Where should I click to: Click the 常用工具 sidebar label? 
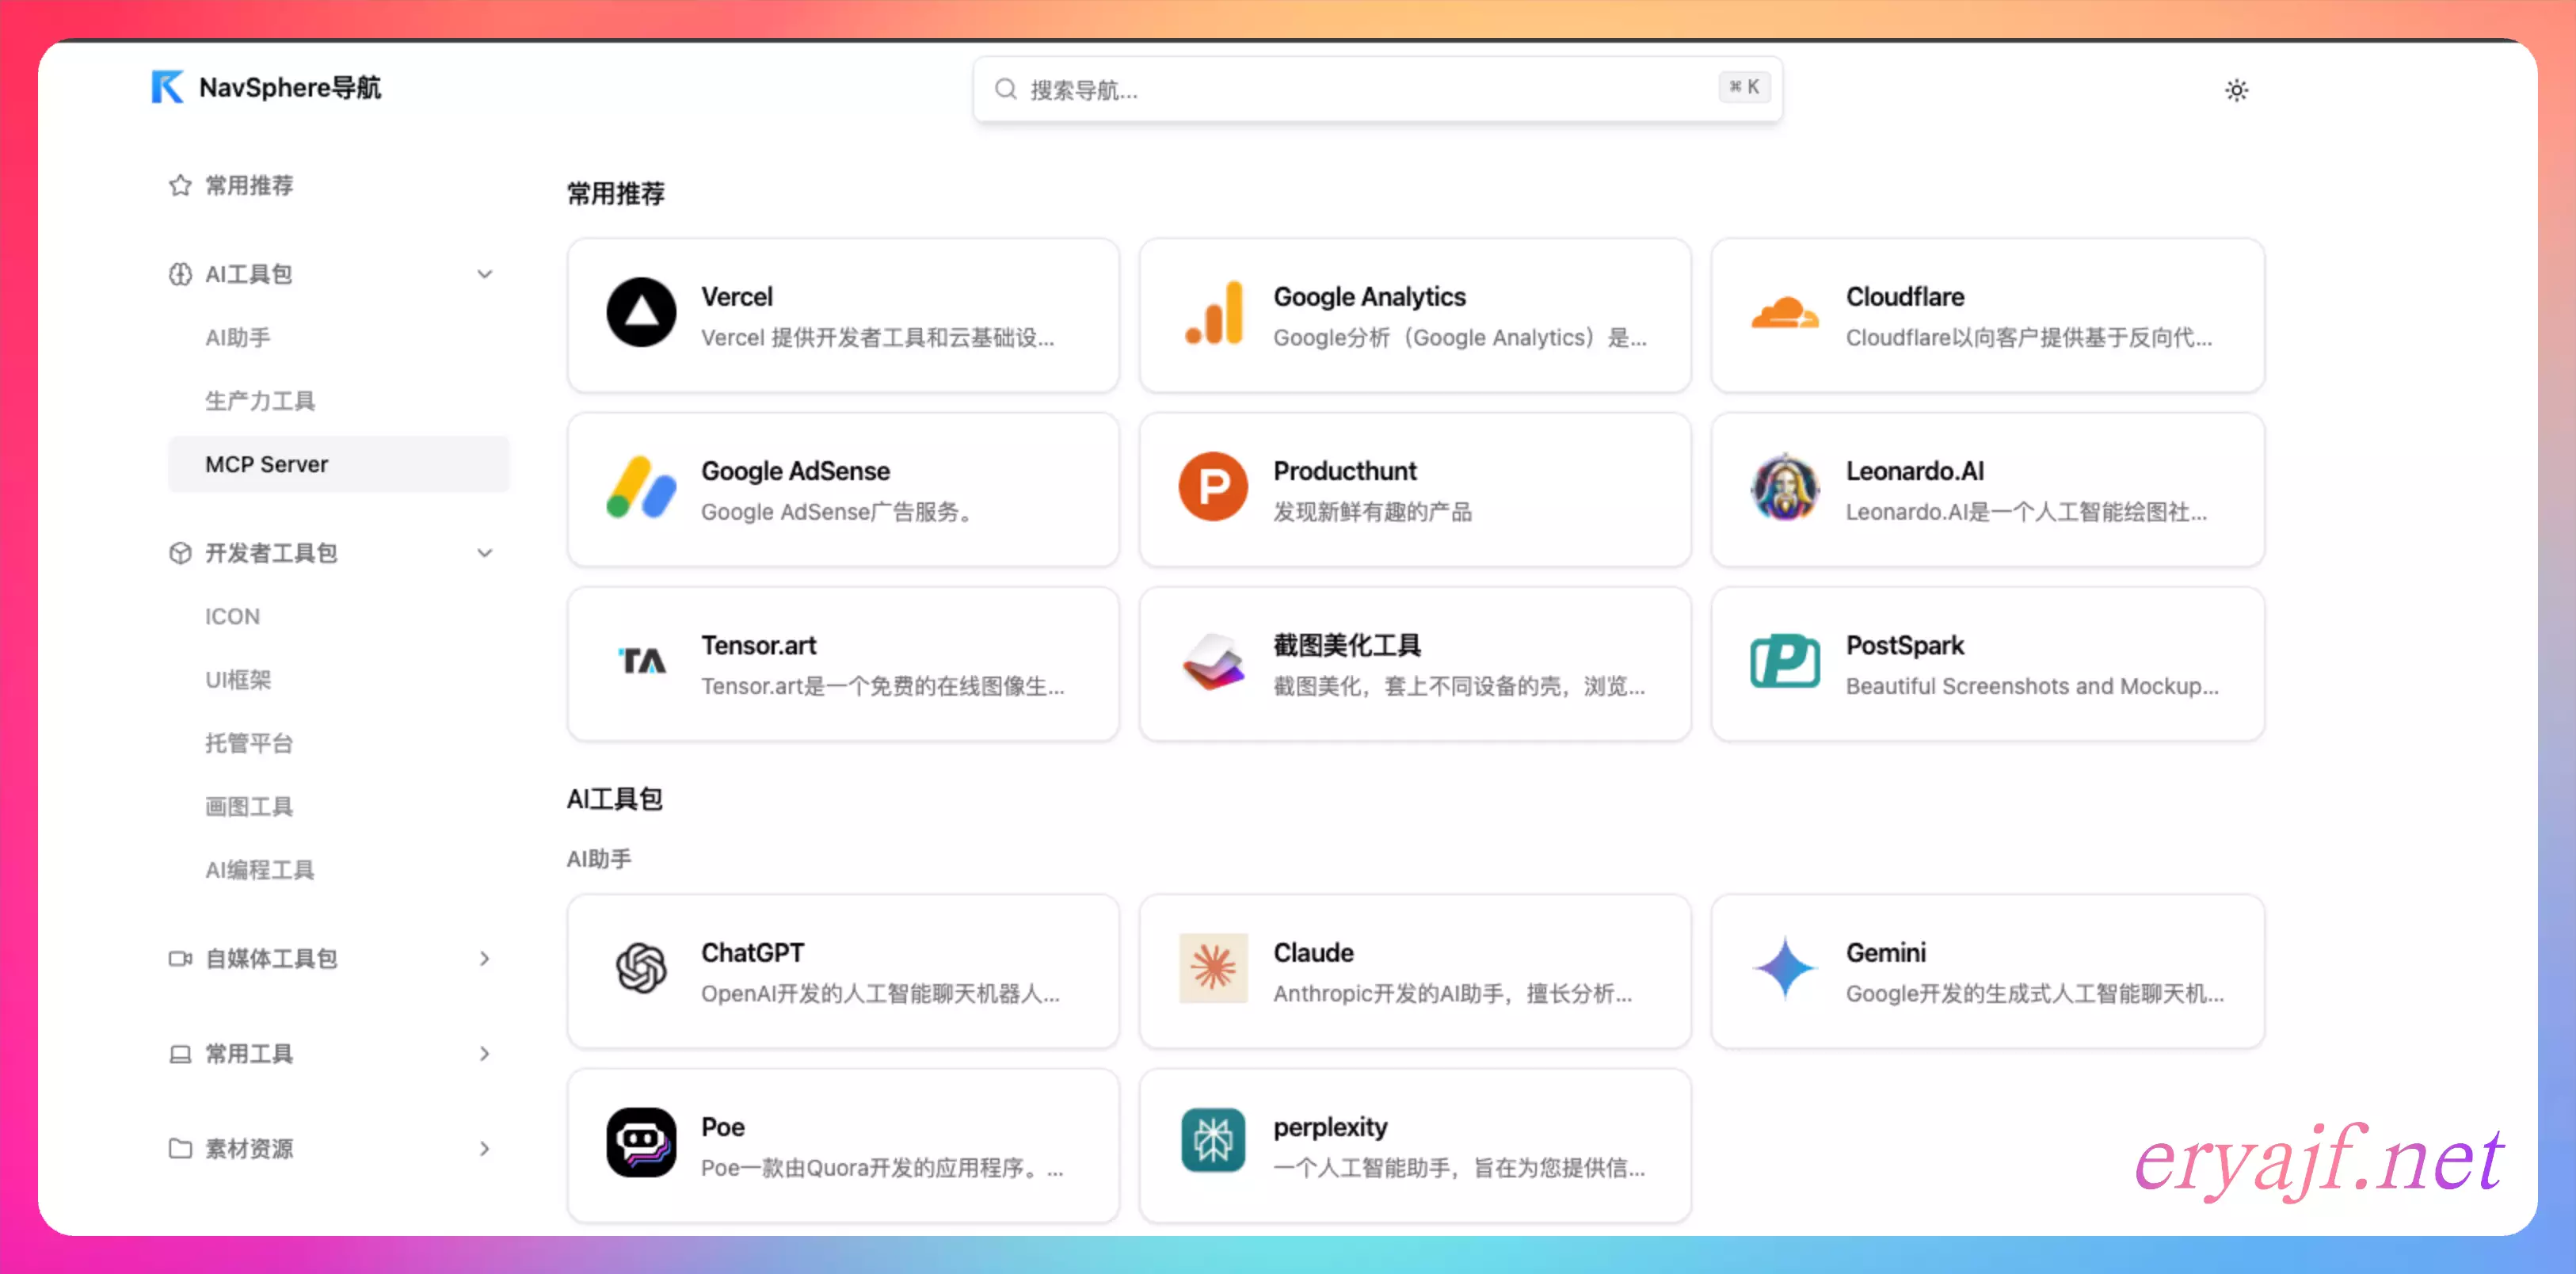coord(249,1054)
